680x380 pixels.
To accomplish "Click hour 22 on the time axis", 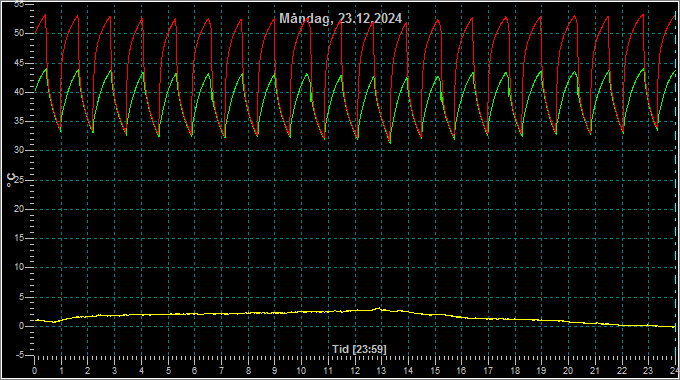I will pos(622,371).
